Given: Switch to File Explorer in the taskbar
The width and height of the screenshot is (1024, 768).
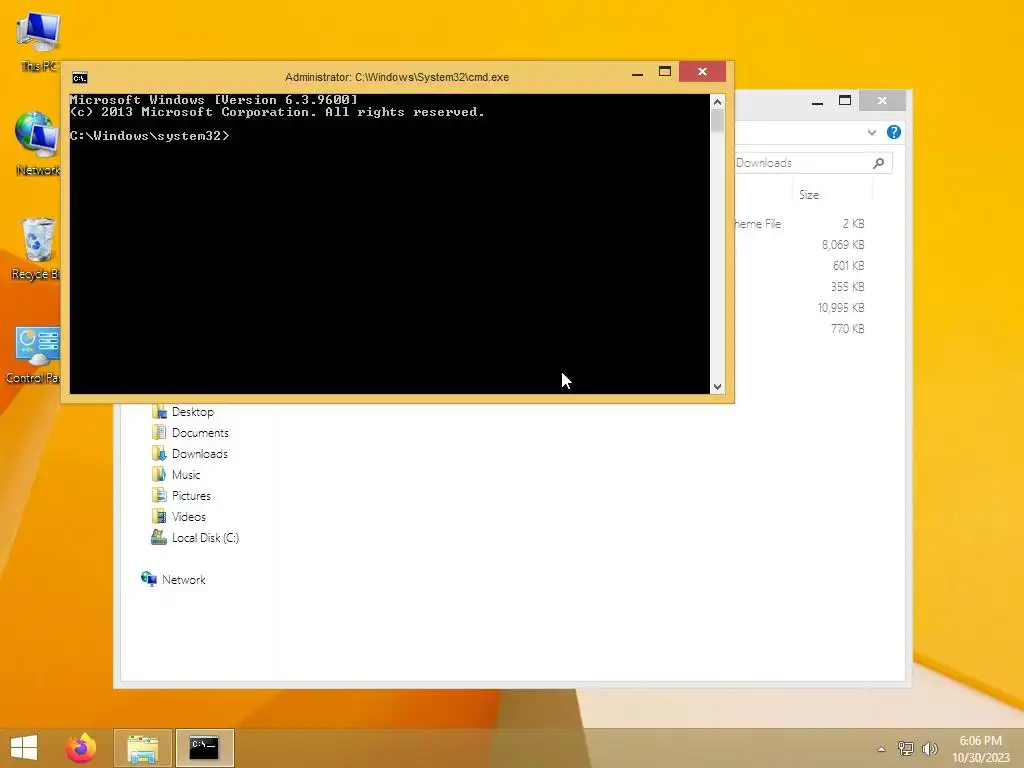Looking at the screenshot, I should (x=142, y=748).
